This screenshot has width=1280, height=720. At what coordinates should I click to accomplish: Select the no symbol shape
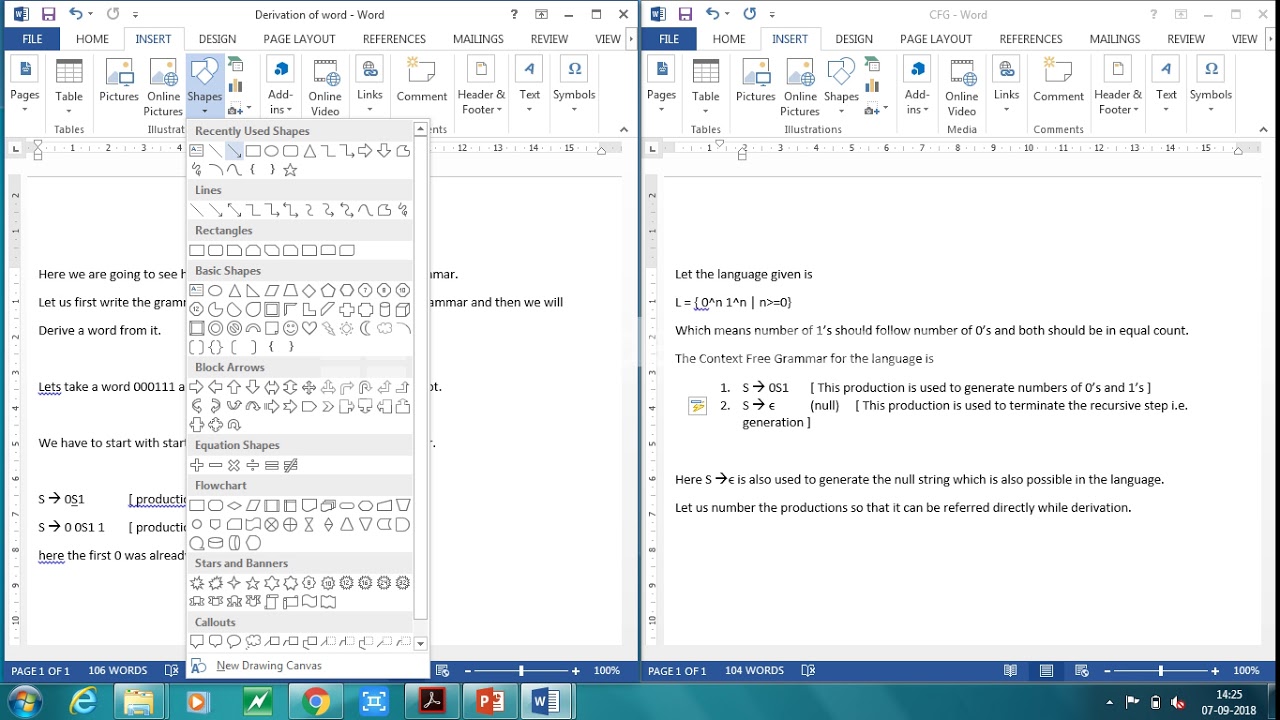point(234,329)
